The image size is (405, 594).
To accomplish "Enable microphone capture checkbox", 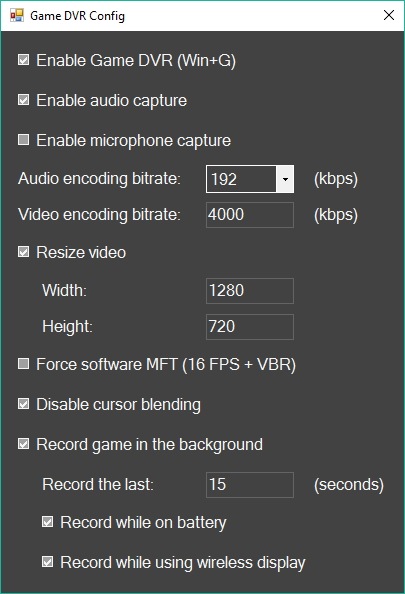I will (23, 140).
